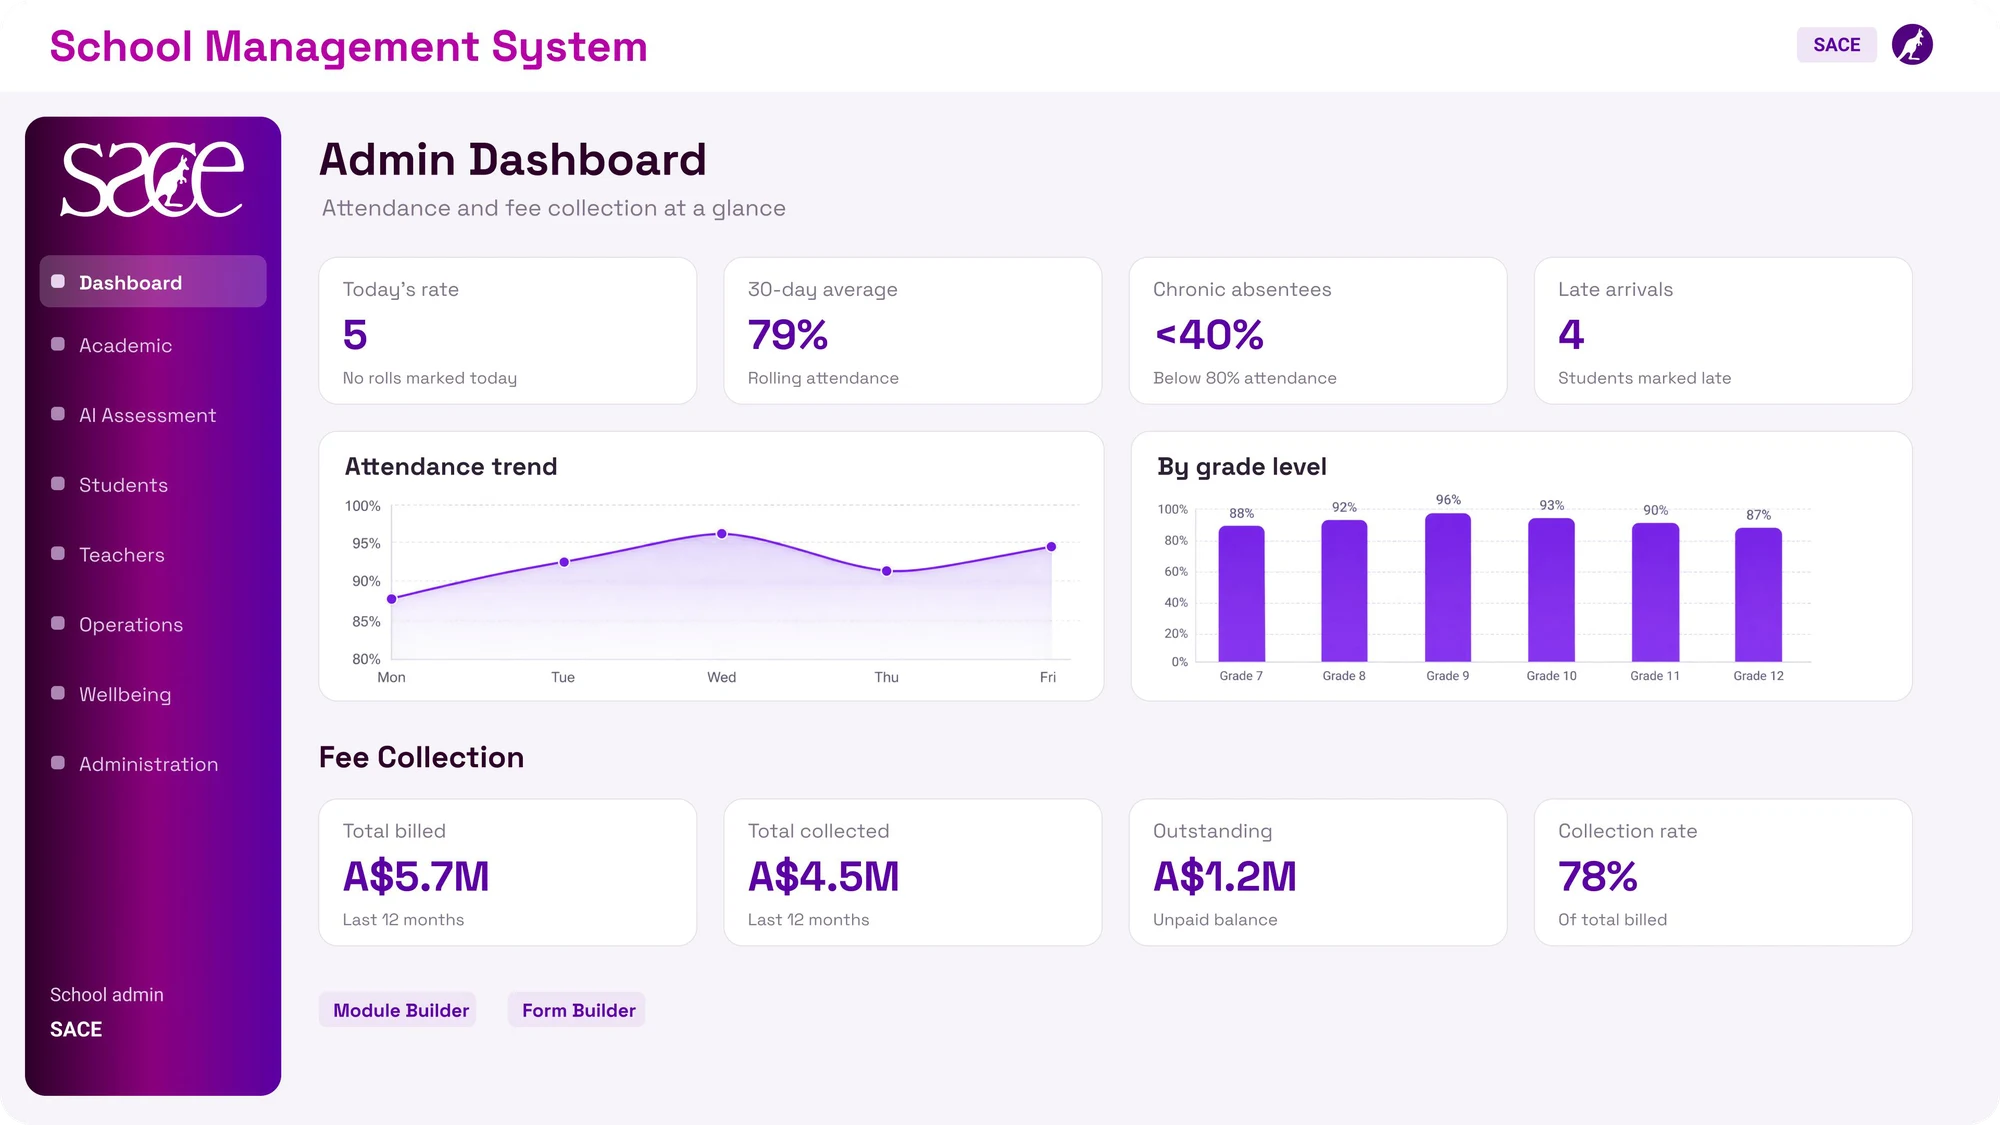Open the kangaroo profile avatar icon

[x=1912, y=45]
